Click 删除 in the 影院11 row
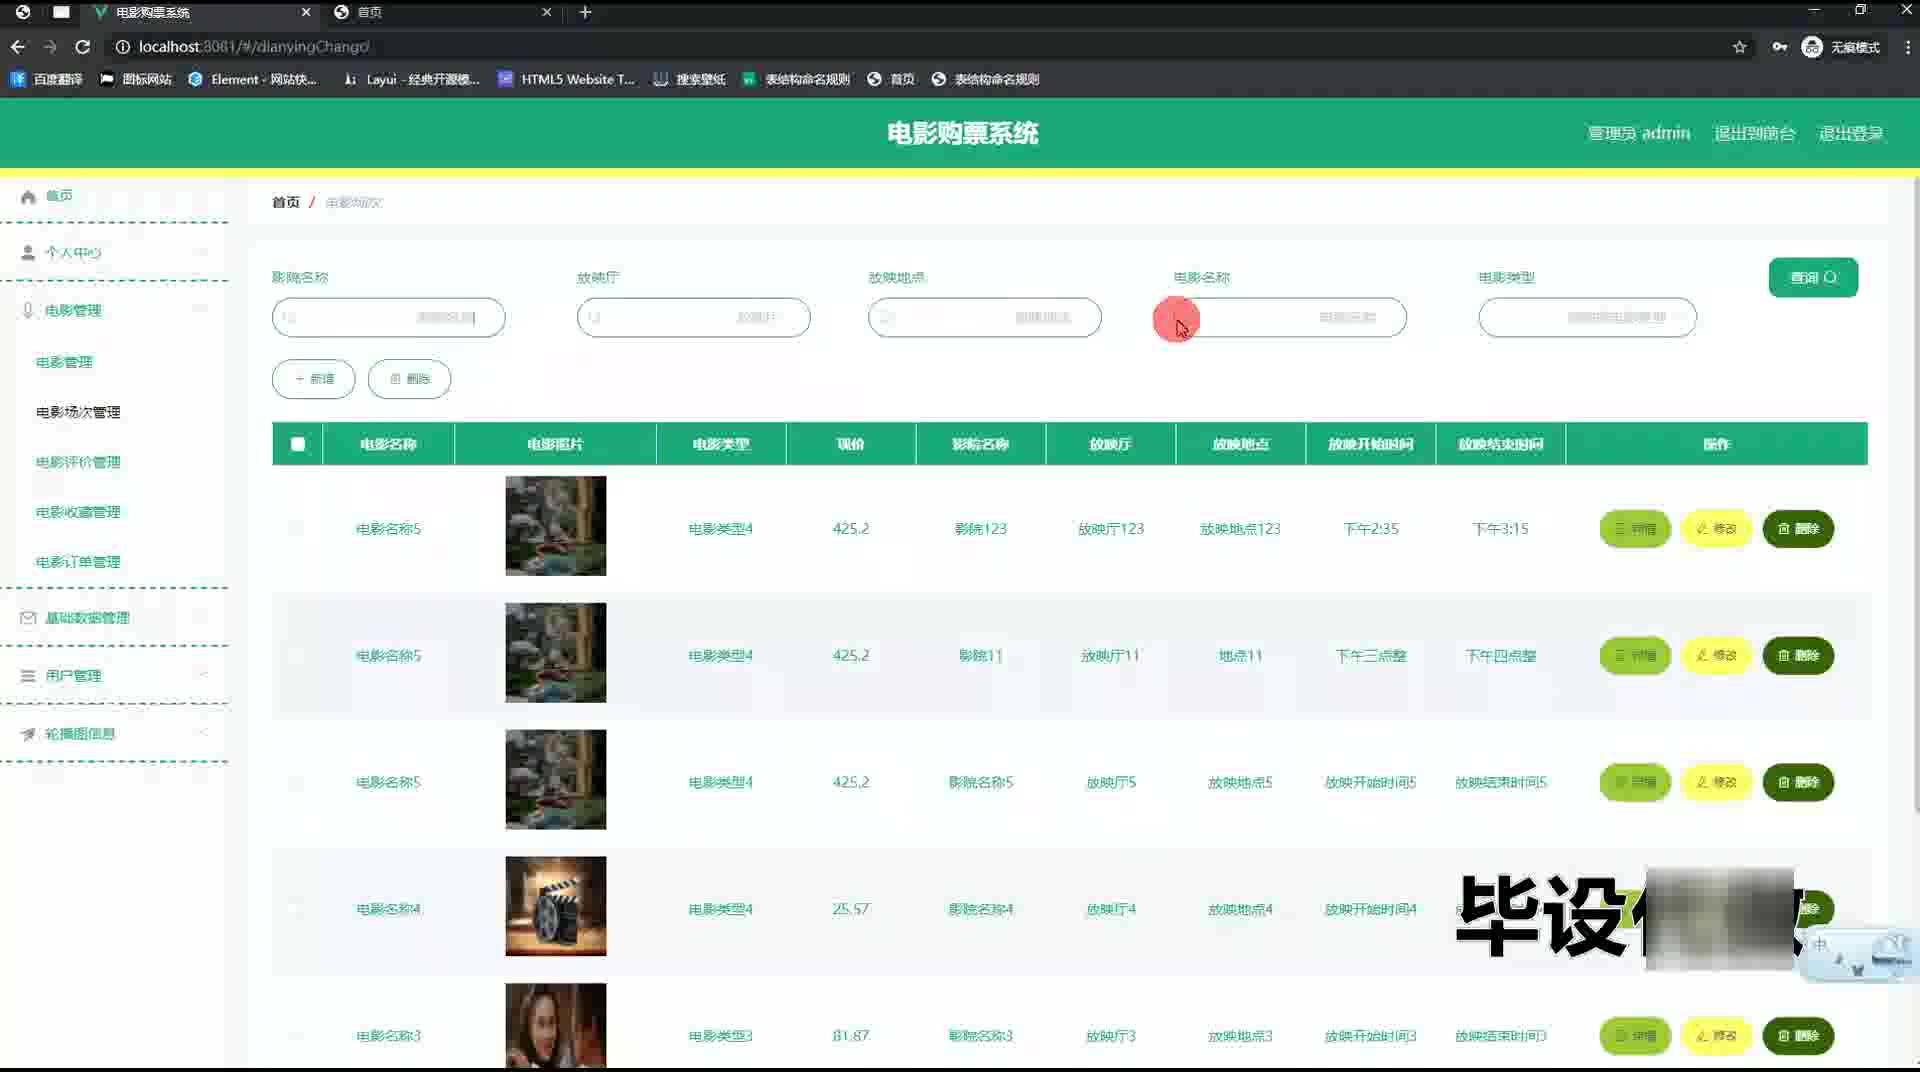The height and width of the screenshot is (1072, 1920). (x=1798, y=656)
